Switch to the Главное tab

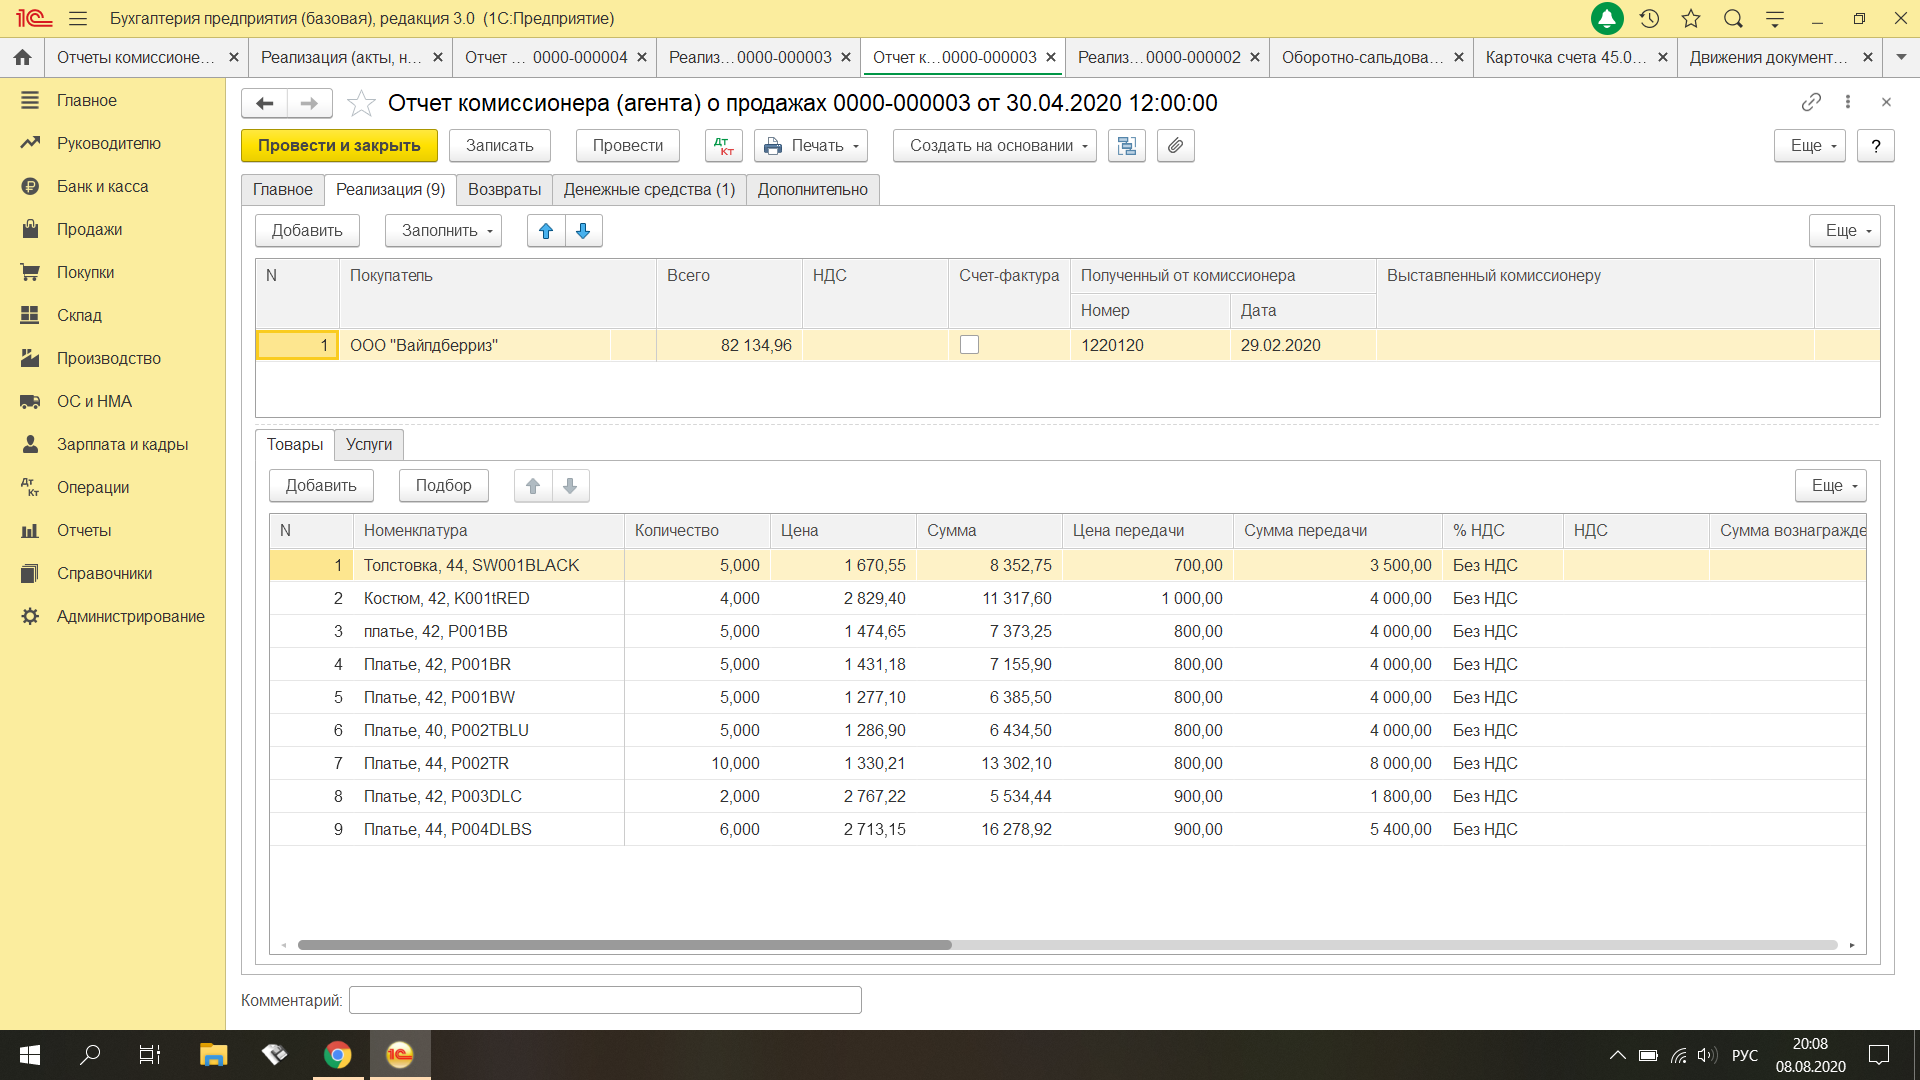tap(282, 190)
